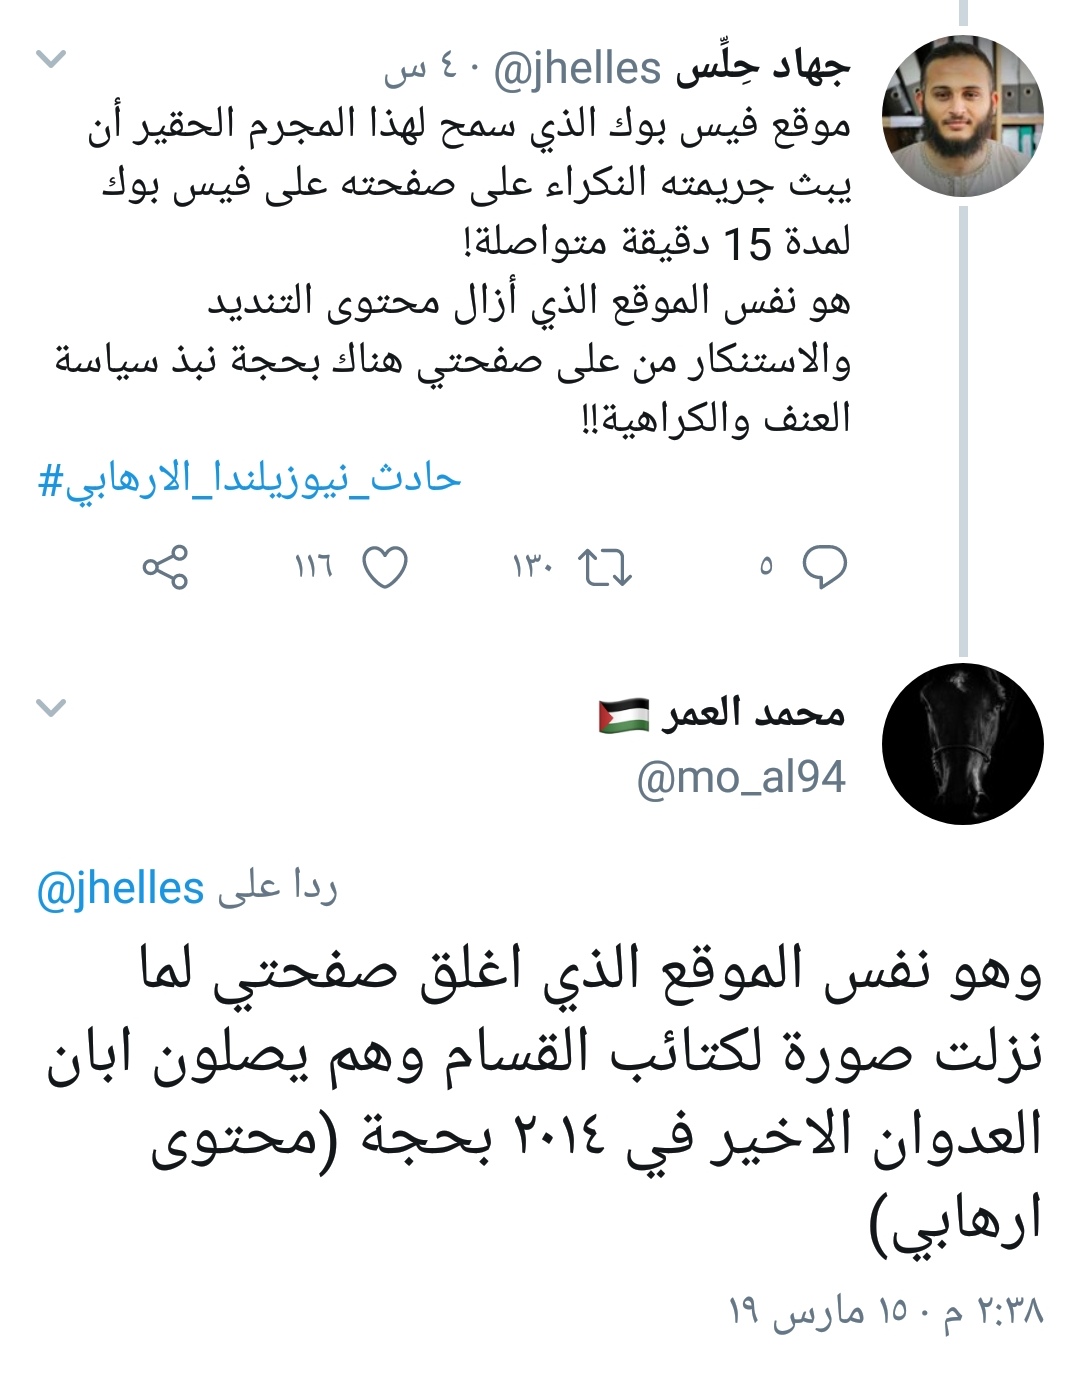Image resolution: width=1080 pixels, height=1376 pixels.
Task: Tap the ٢:٣٨ م · ١٥ مارس ١٩ timestamp
Action: tap(886, 1310)
